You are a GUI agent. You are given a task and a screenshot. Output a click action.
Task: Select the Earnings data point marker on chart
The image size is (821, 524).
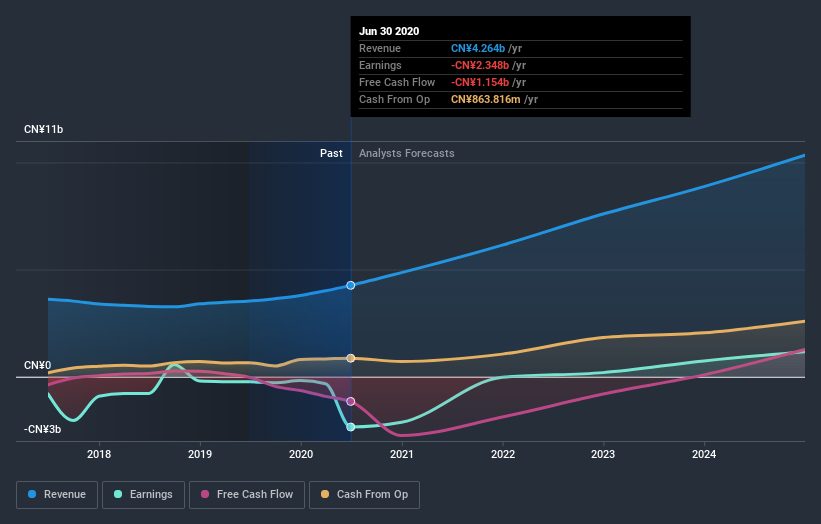[x=351, y=427]
